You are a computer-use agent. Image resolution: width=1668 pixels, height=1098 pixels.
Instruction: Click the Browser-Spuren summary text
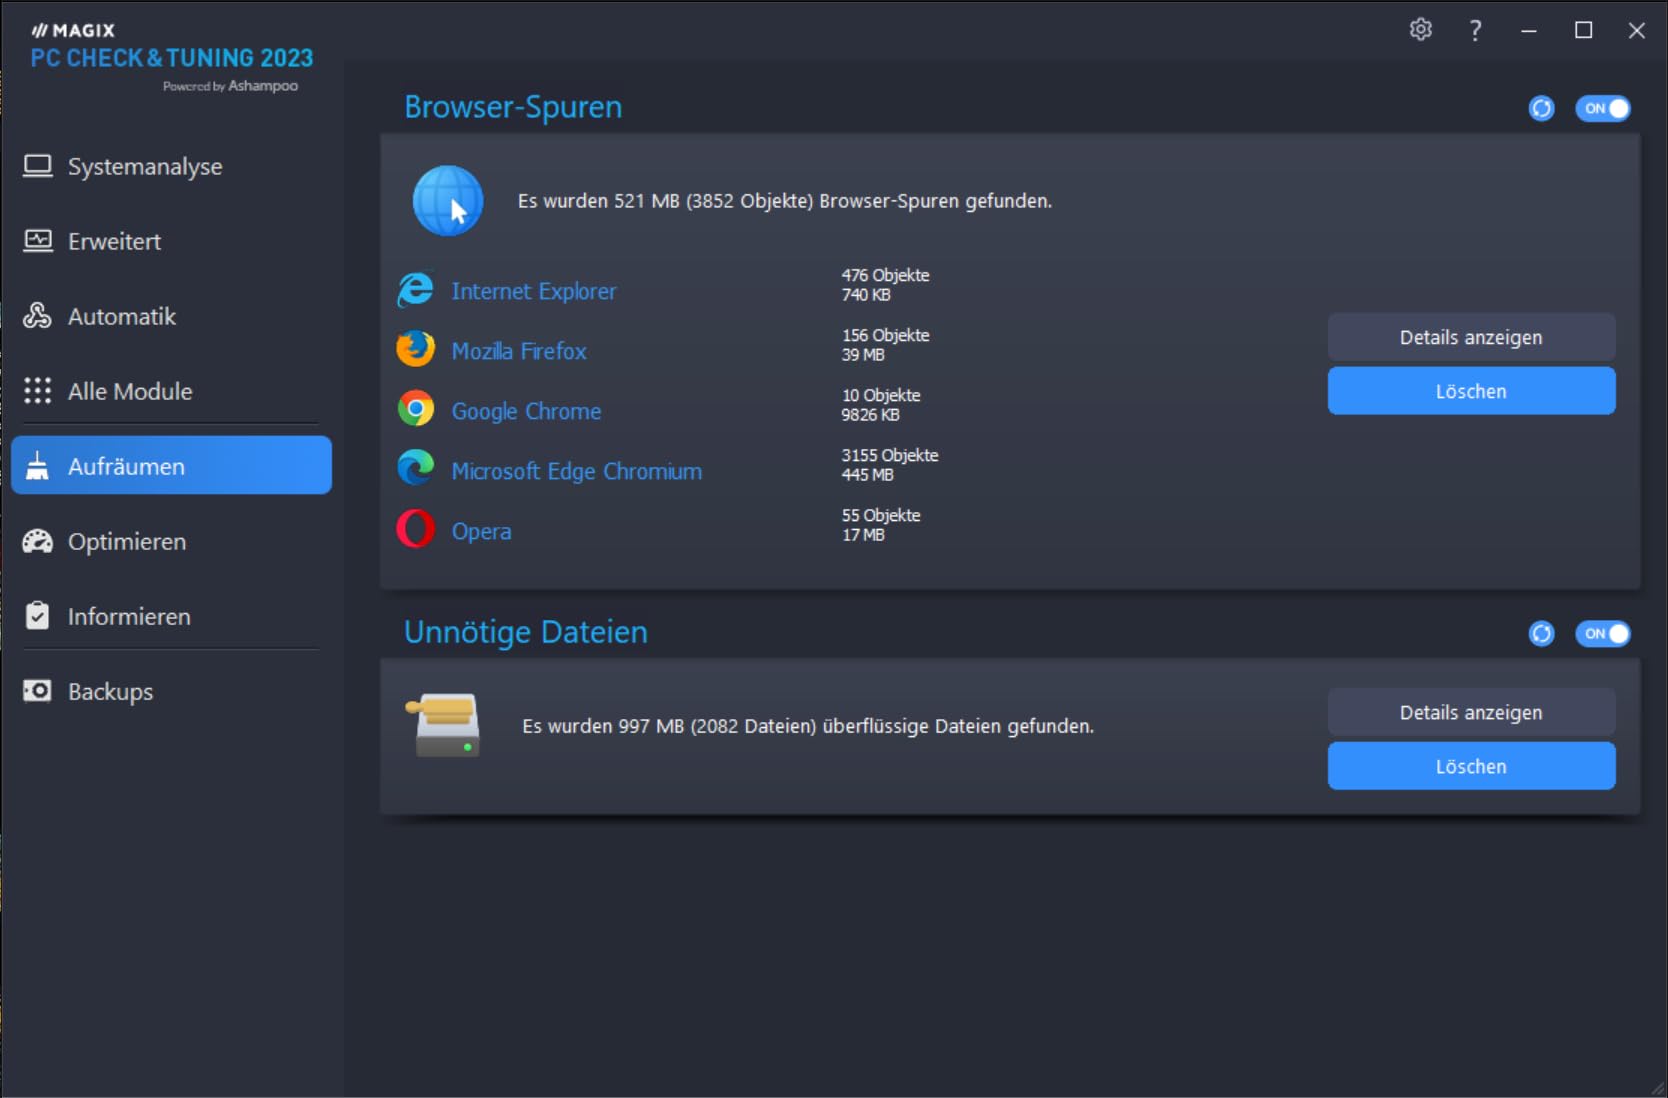785,201
